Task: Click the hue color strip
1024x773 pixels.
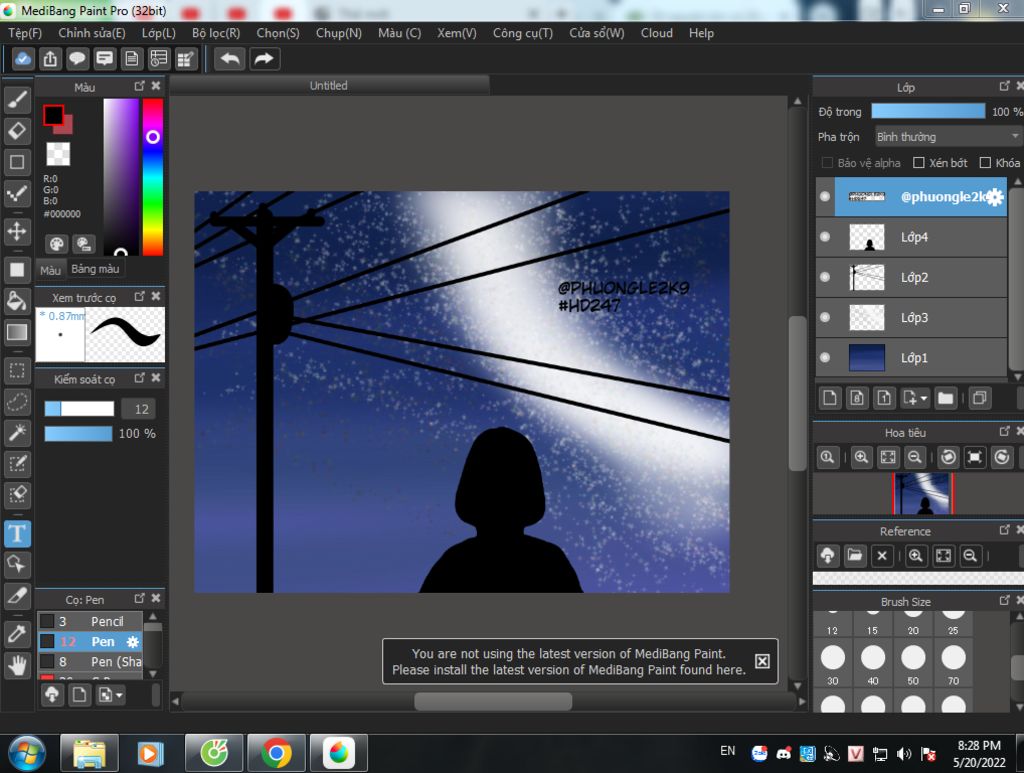Action: pos(153,177)
